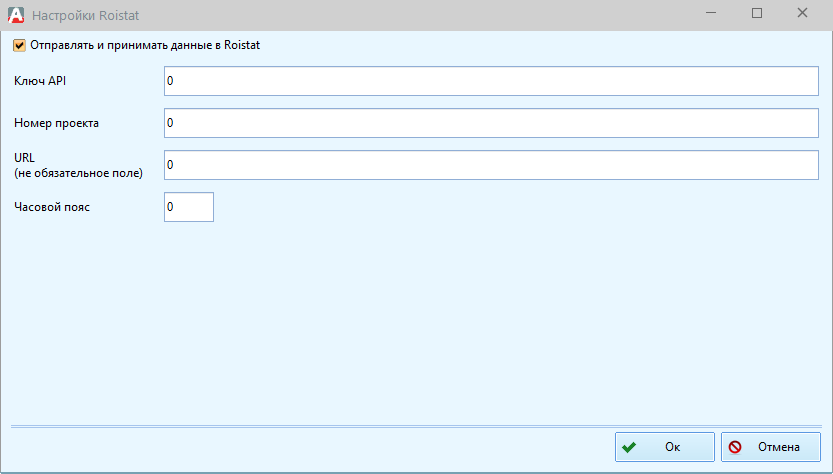Click the 'Номер проекта' field label
The width and height of the screenshot is (833, 474).
click(x=56, y=123)
